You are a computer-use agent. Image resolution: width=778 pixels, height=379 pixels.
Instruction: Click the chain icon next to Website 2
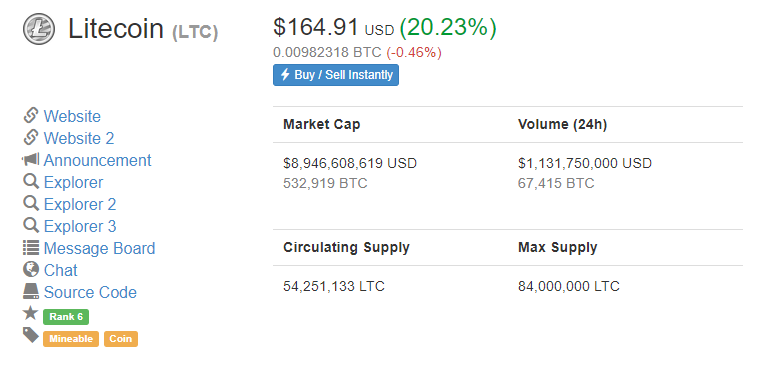pos(31,137)
